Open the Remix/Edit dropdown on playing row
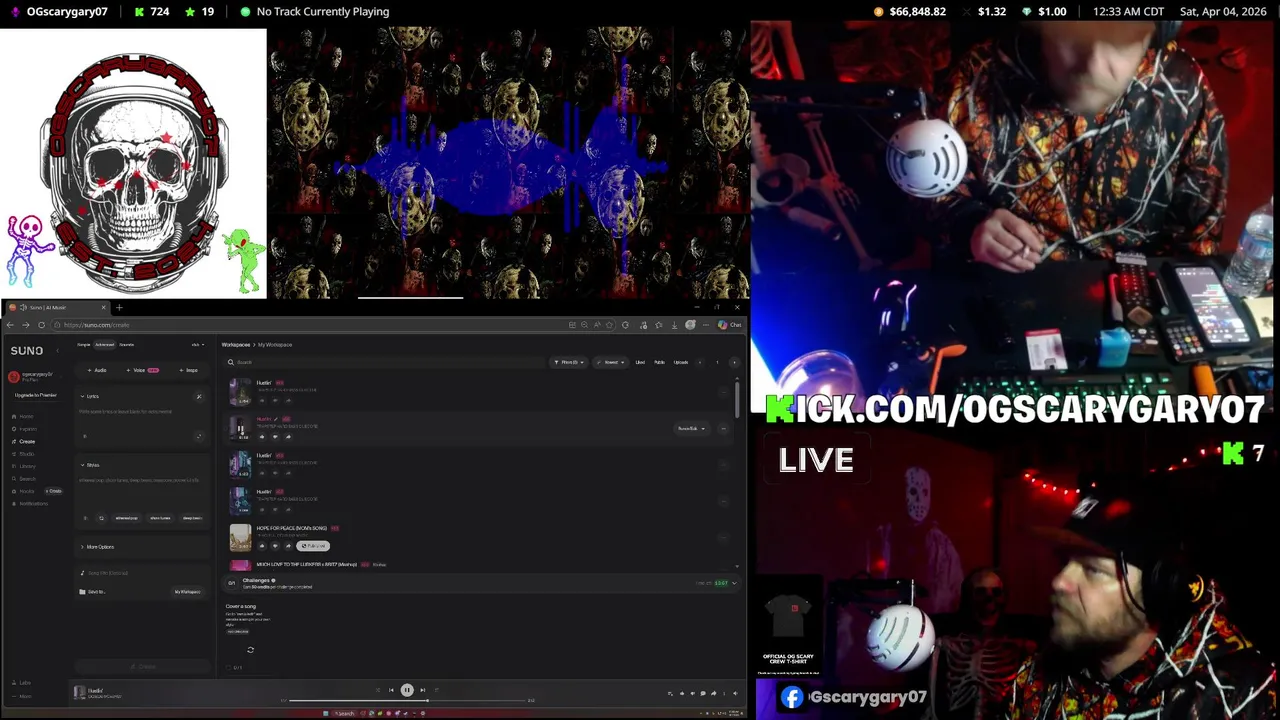Viewport: 1280px width, 720px height. 691,429
